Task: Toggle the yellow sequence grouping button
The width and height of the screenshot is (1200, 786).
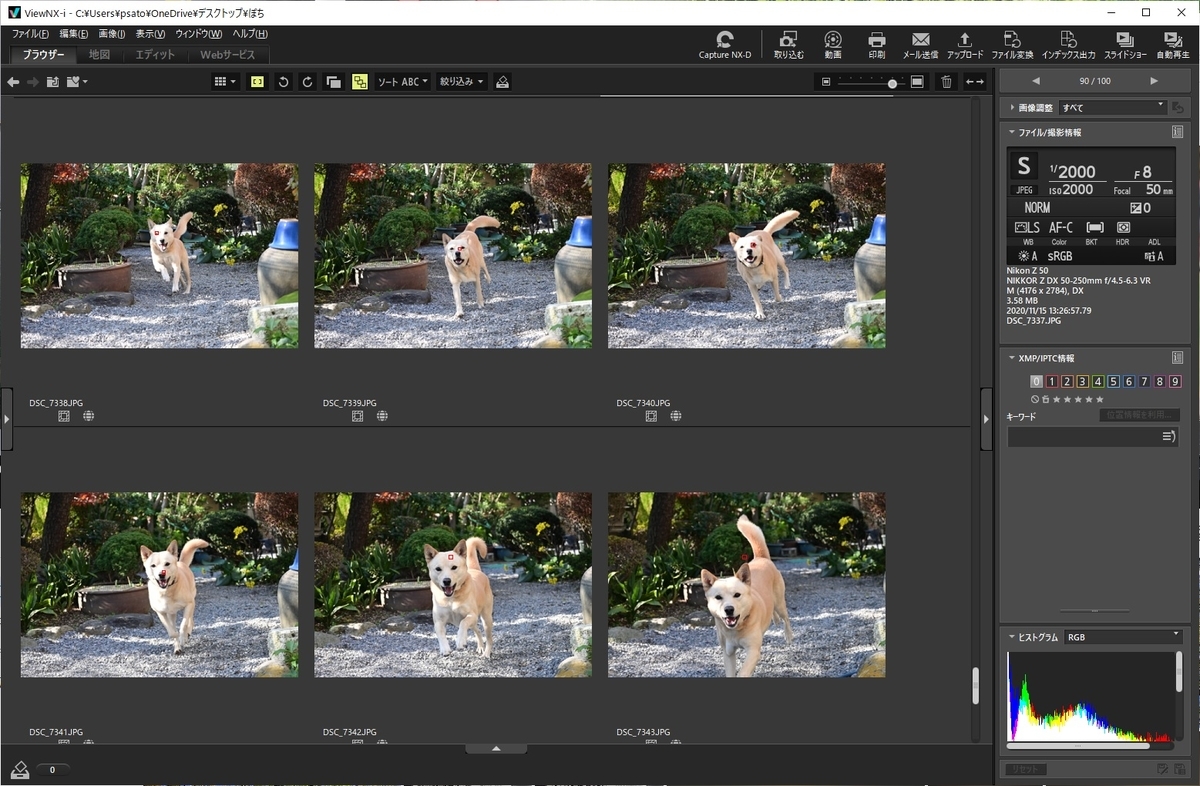Action: click(359, 82)
